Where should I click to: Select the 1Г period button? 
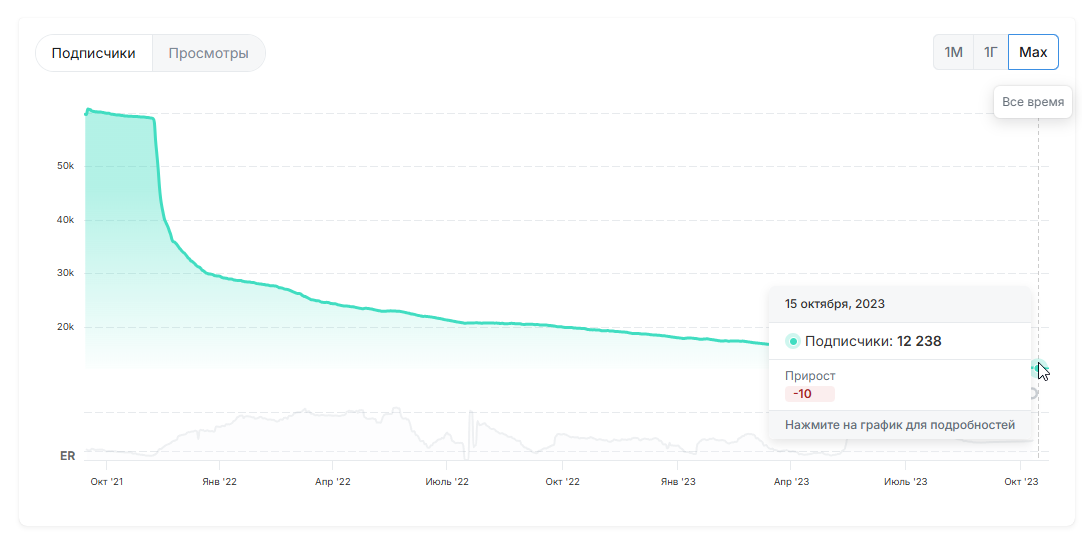[x=990, y=52]
